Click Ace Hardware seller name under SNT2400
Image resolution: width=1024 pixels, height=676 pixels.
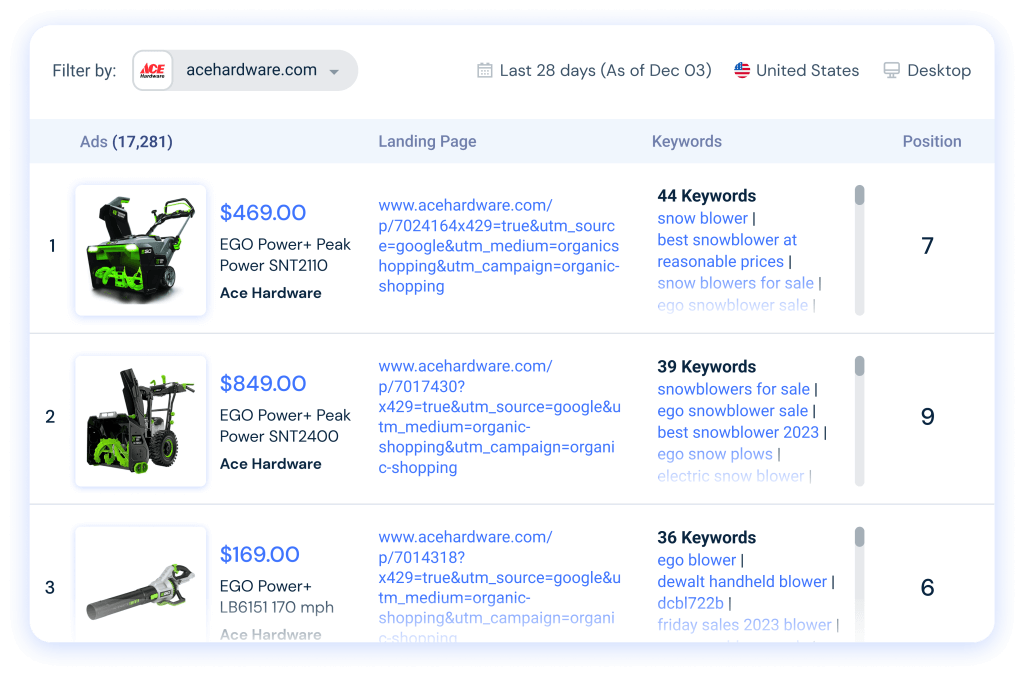[x=270, y=464]
